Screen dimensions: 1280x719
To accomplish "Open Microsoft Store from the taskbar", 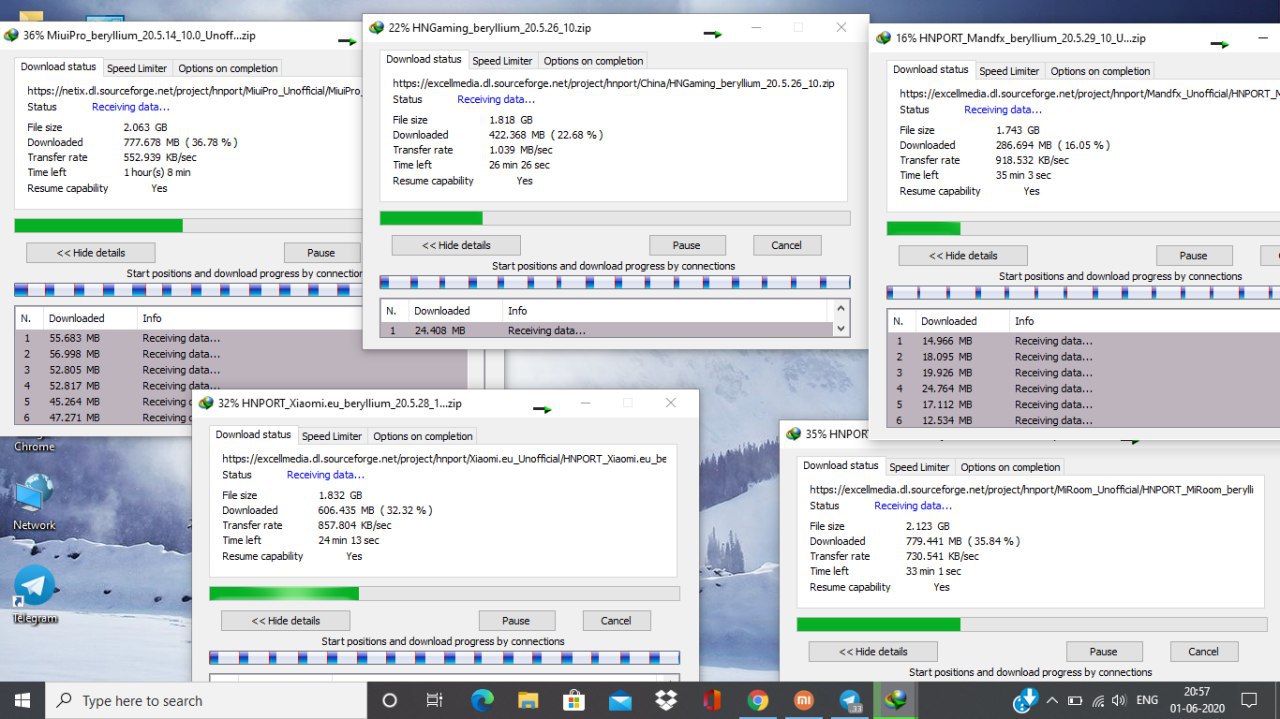I will point(573,700).
